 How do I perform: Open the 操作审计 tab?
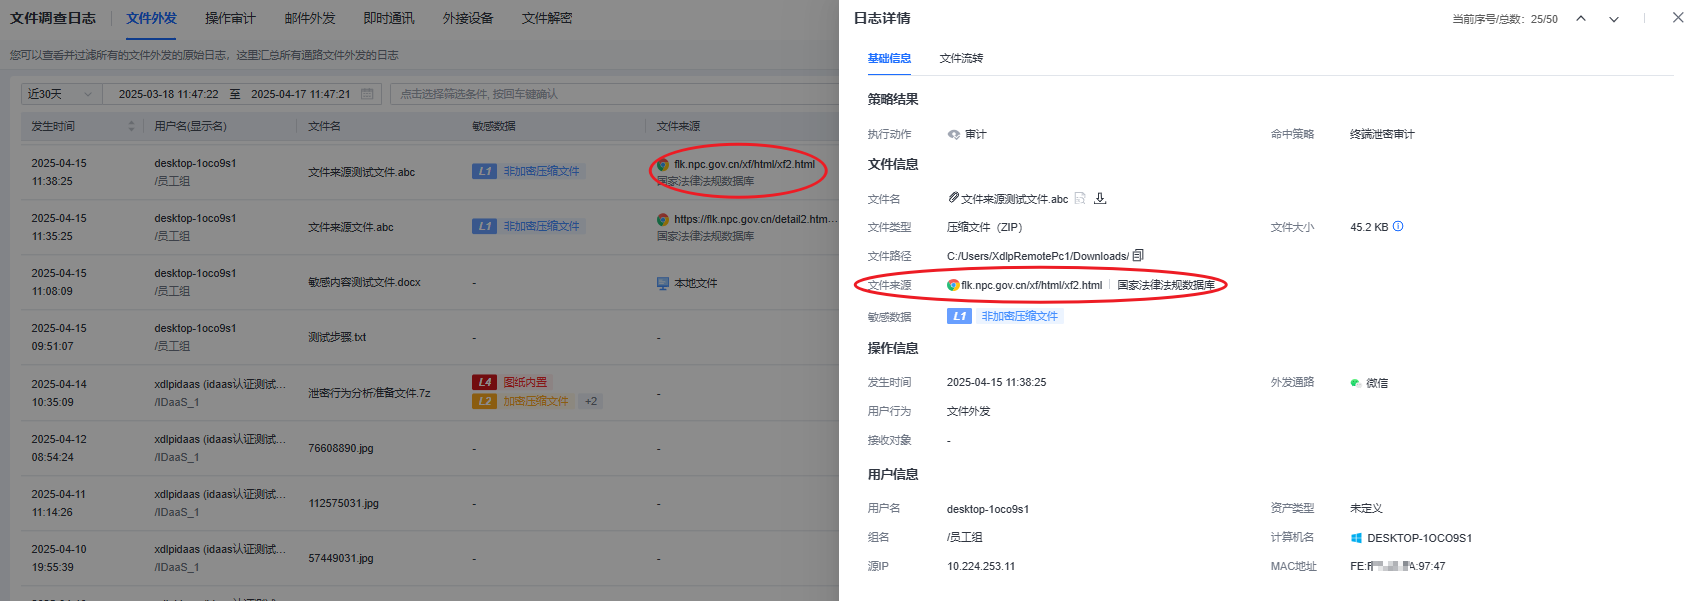coord(230,18)
